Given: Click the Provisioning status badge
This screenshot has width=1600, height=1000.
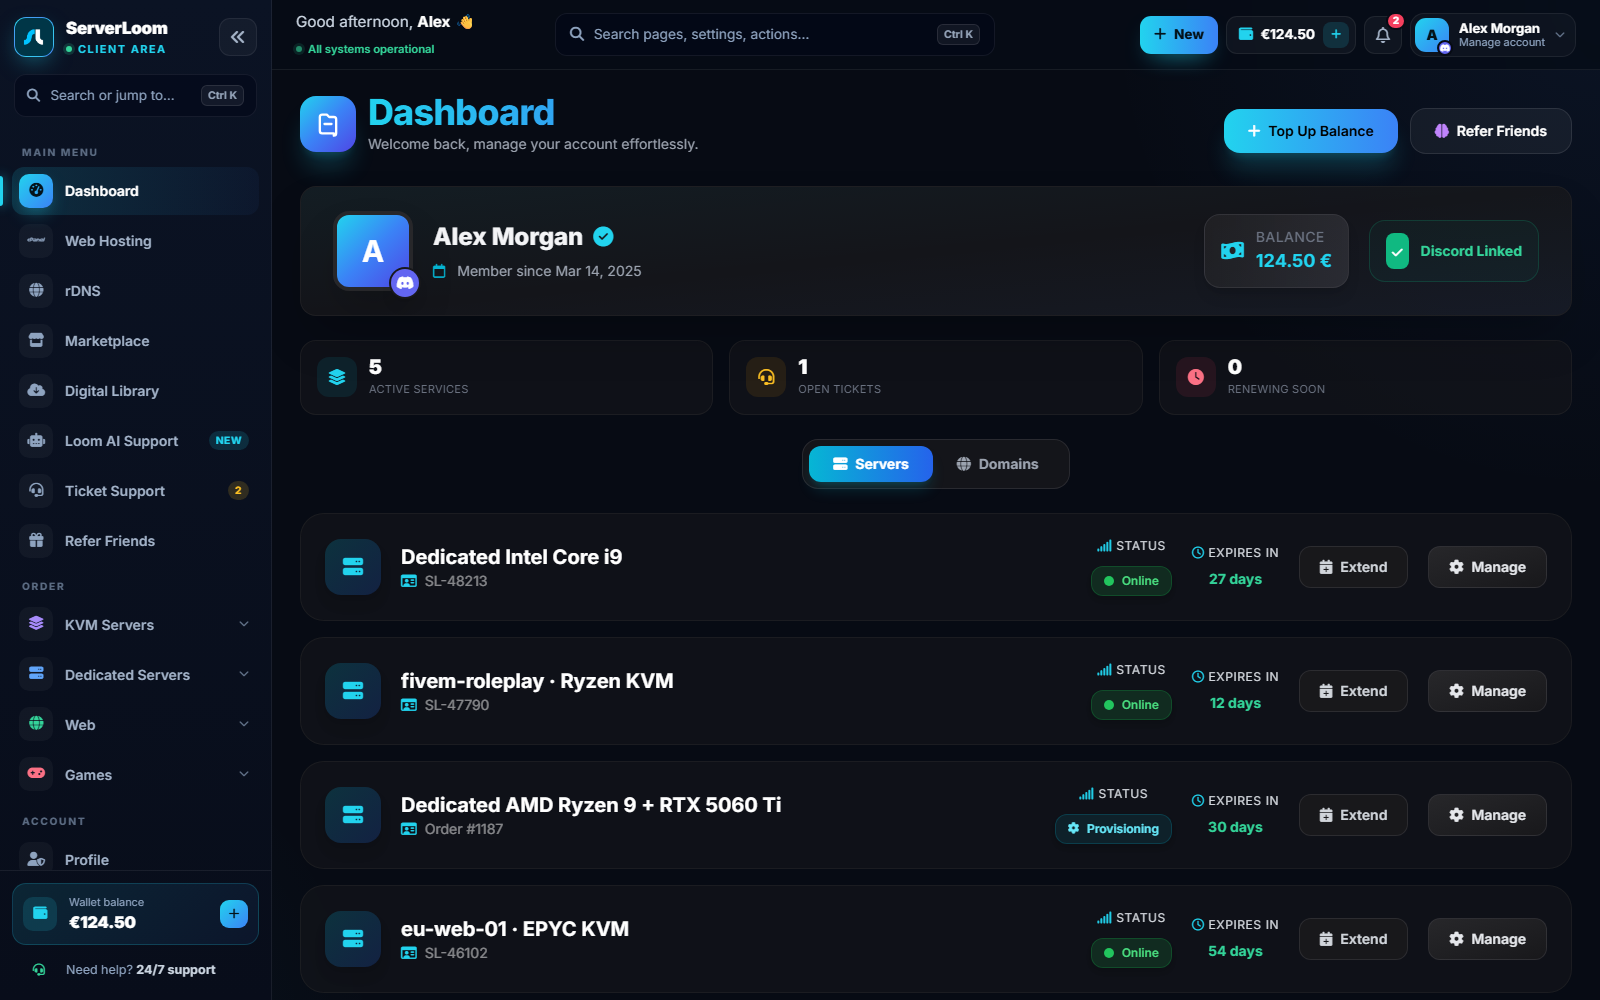Looking at the screenshot, I should coord(1113,829).
